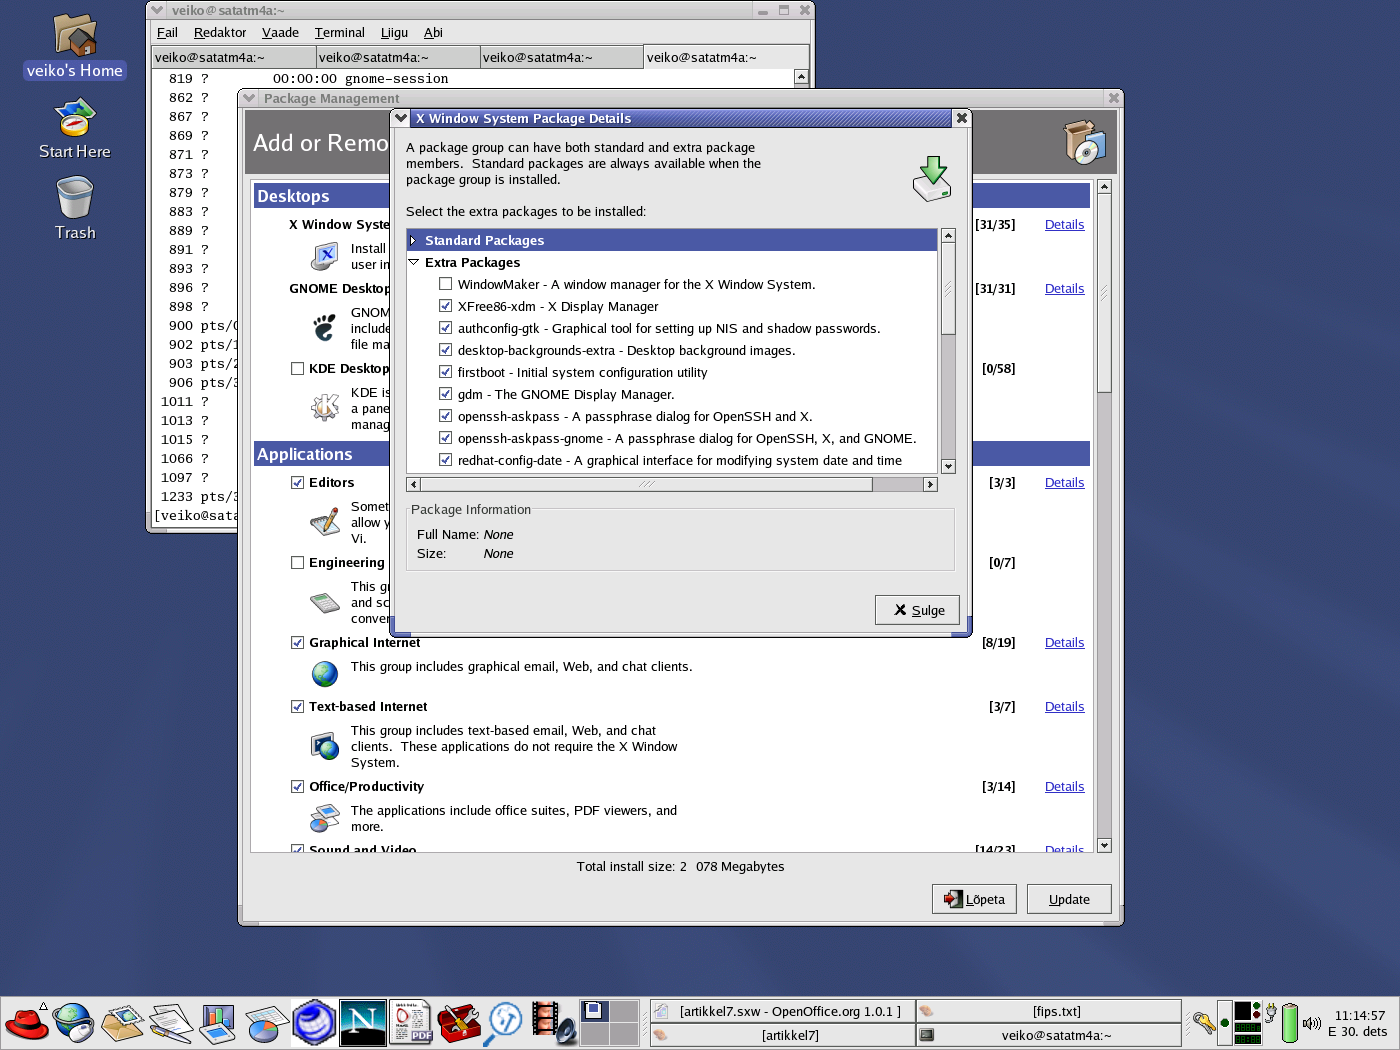Uncheck desktop-backgrounds-extra package
This screenshot has width=1400, height=1050.
[446, 350]
